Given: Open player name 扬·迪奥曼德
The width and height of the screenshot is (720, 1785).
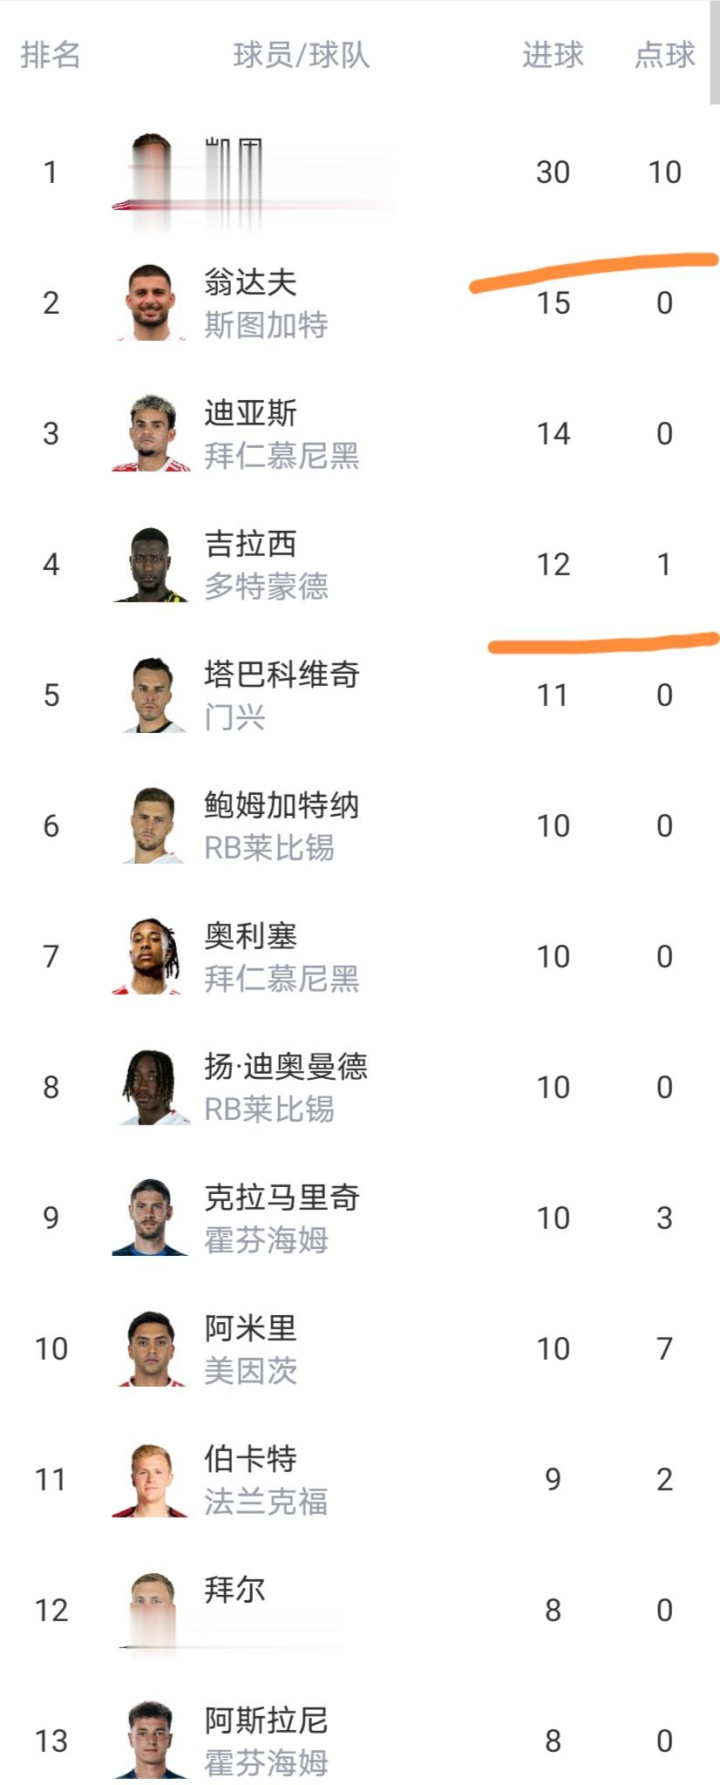Looking at the screenshot, I should coord(286,1067).
